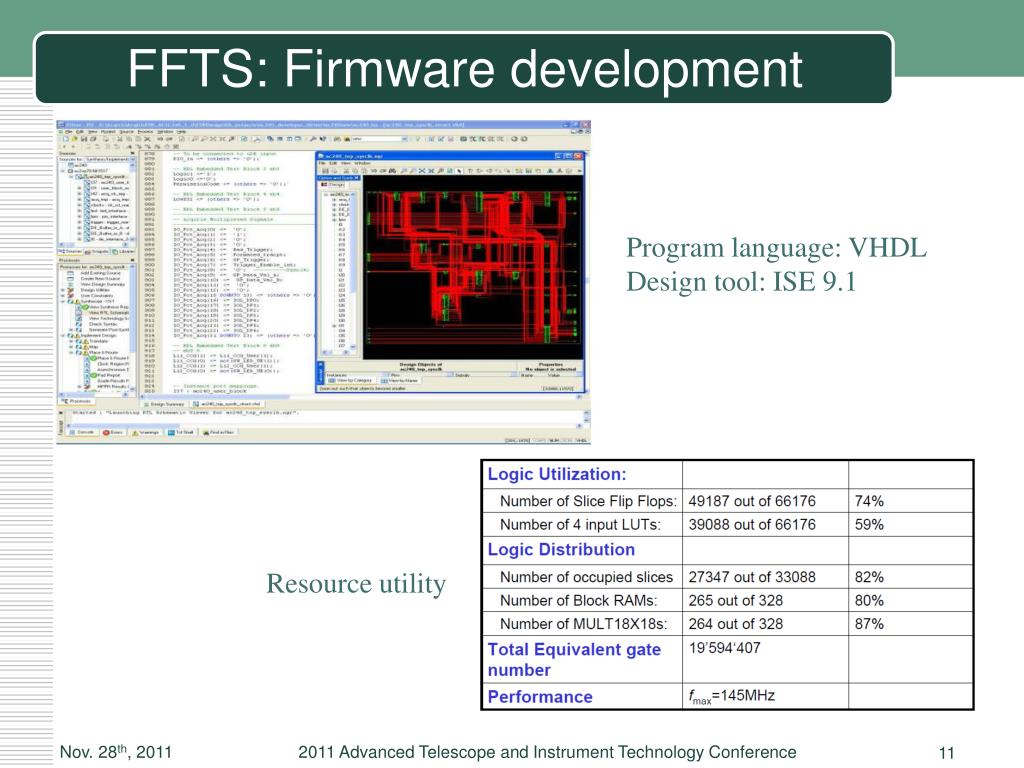Select View RTL Schematic item
Screen dimensions: 1024x768
[x=109, y=313]
